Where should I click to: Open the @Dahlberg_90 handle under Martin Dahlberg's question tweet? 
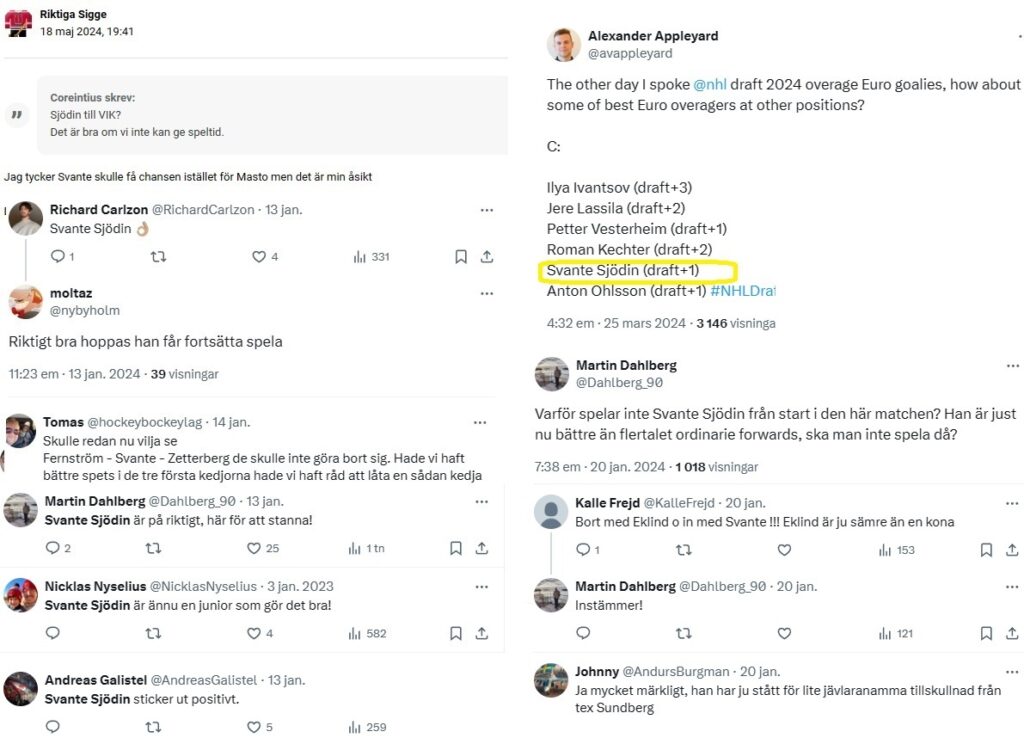619,382
